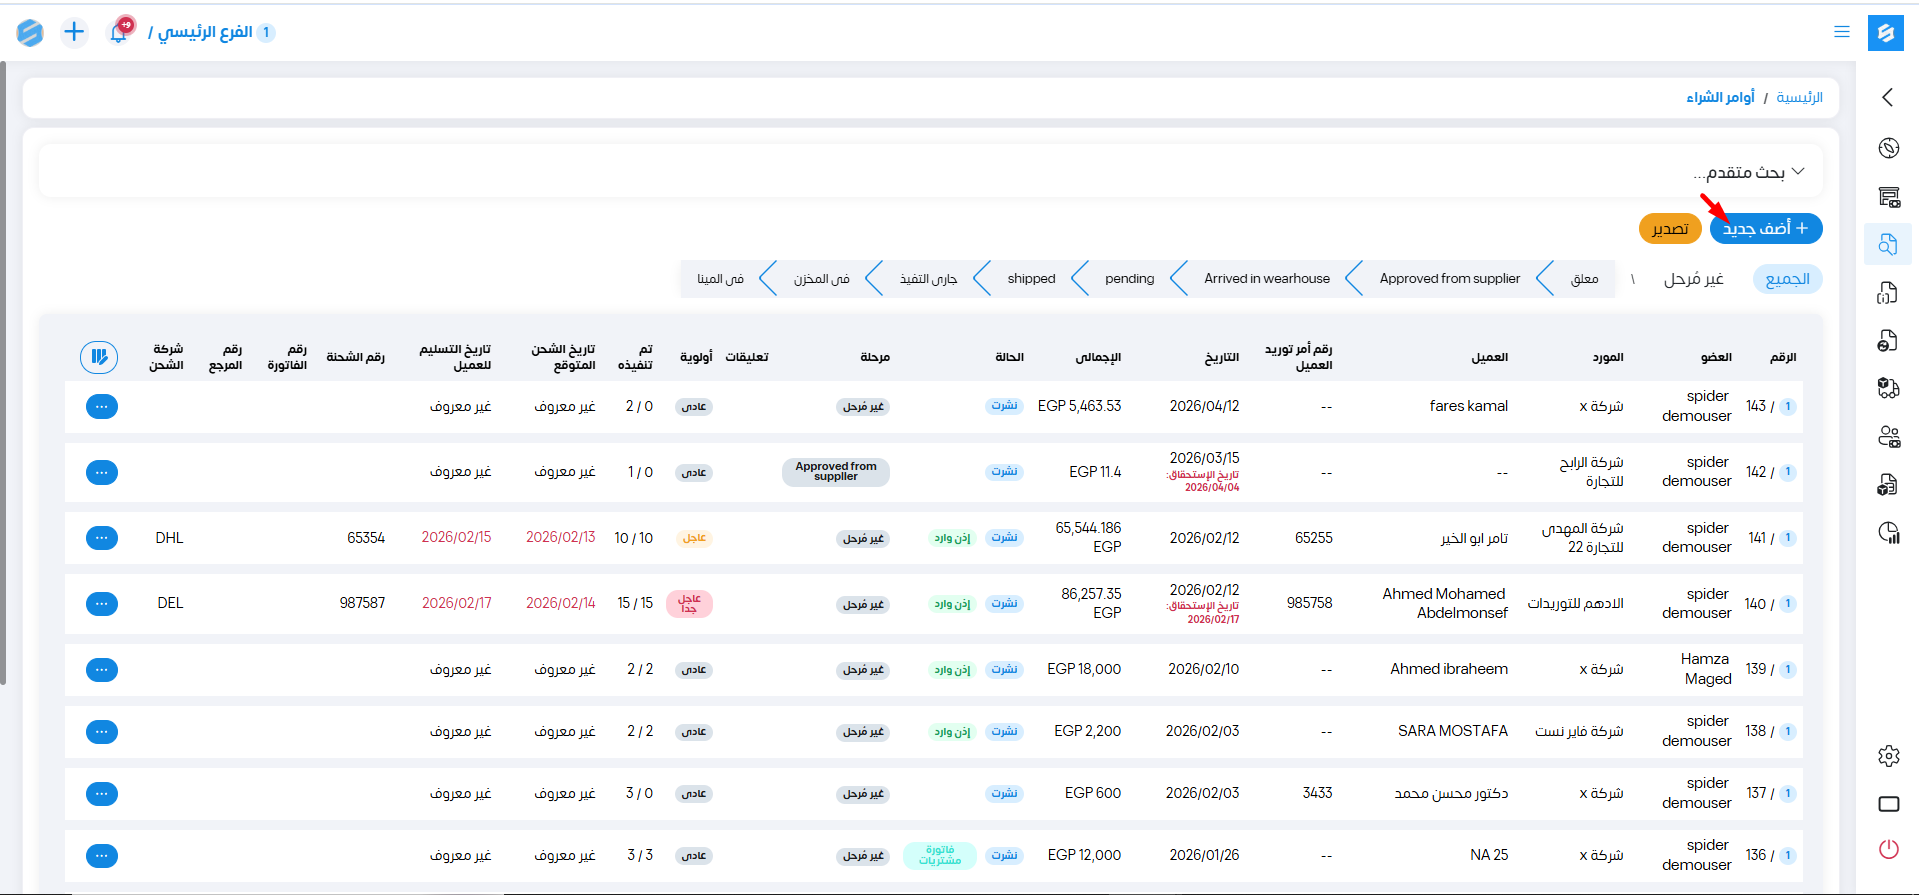This screenshot has width=1919, height=895.
Task: Click the compass dashboard icon in sidebar
Action: click(x=1888, y=148)
